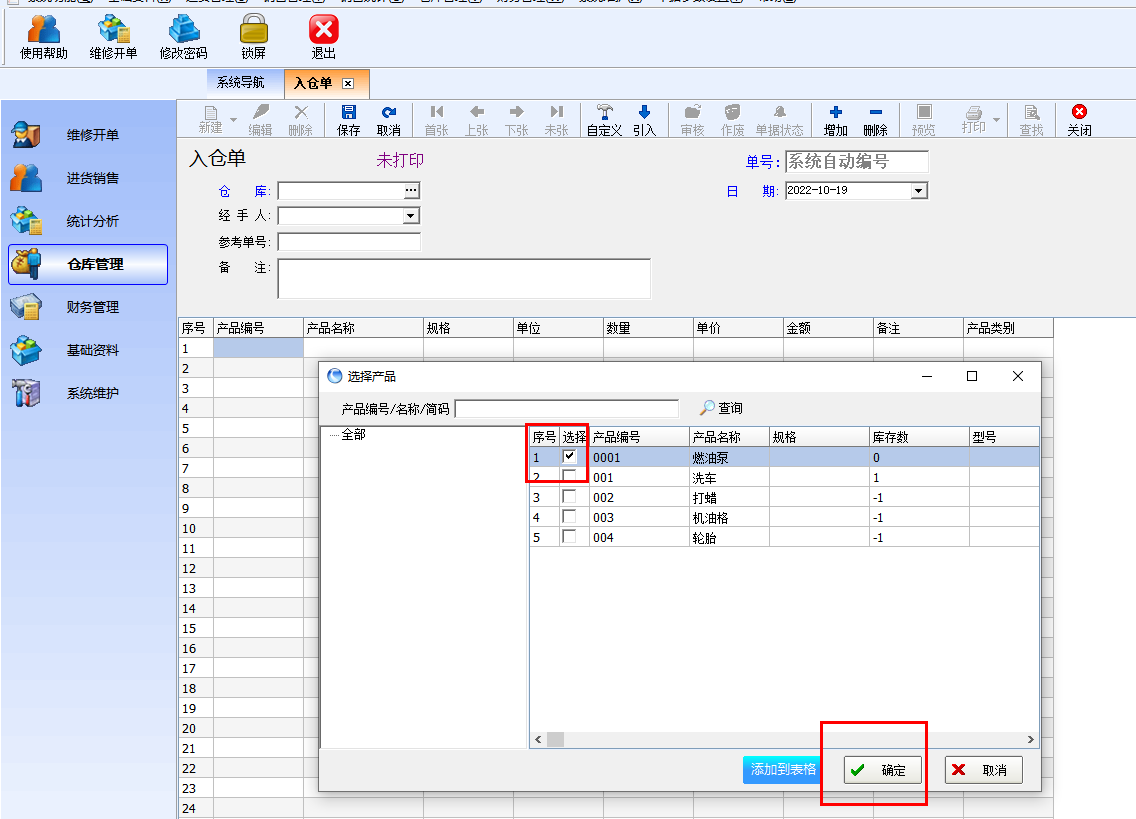Focus the 产品编号/名称/简码 search field
This screenshot has width=1136, height=819.
[567, 409]
